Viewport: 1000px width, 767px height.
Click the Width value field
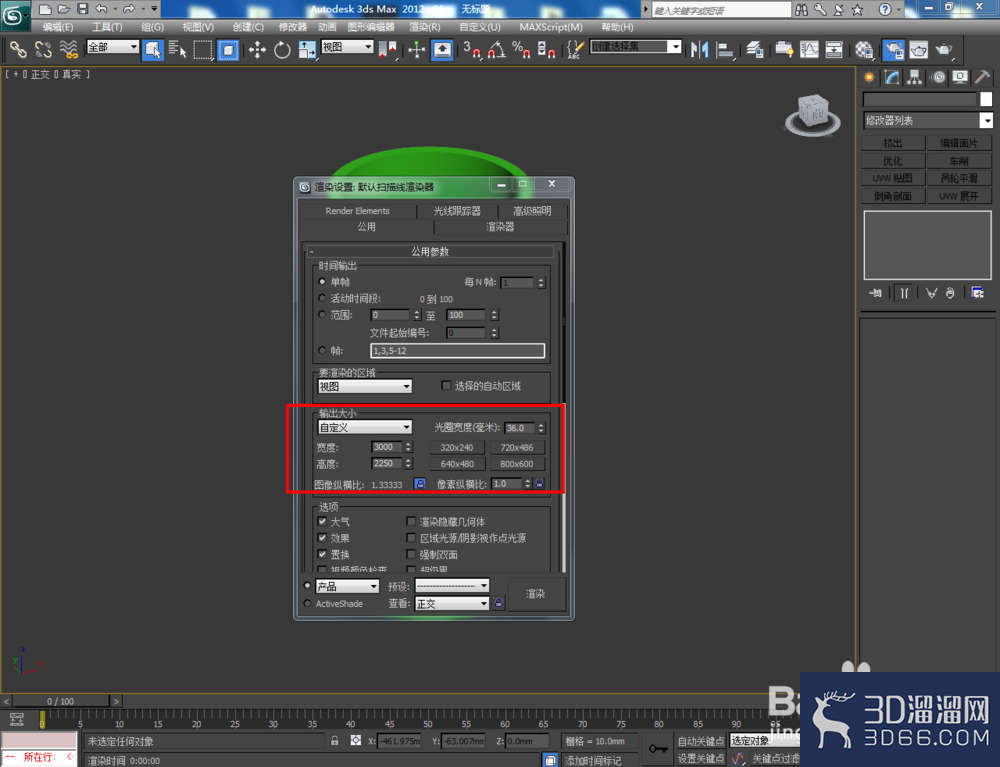pyautogui.click(x=386, y=447)
